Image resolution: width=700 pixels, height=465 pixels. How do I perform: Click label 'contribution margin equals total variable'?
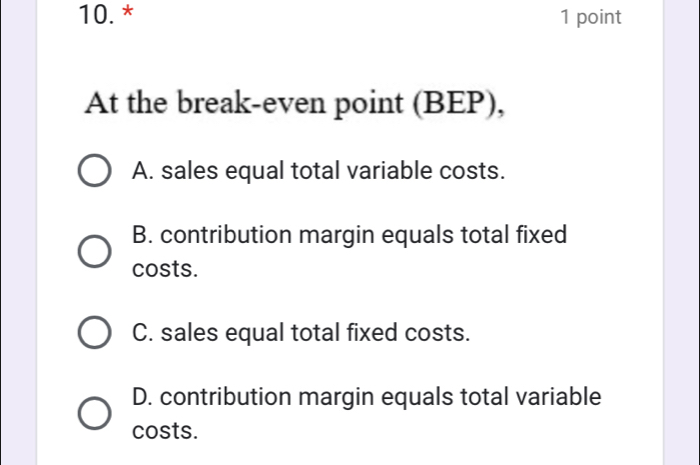click(380, 397)
